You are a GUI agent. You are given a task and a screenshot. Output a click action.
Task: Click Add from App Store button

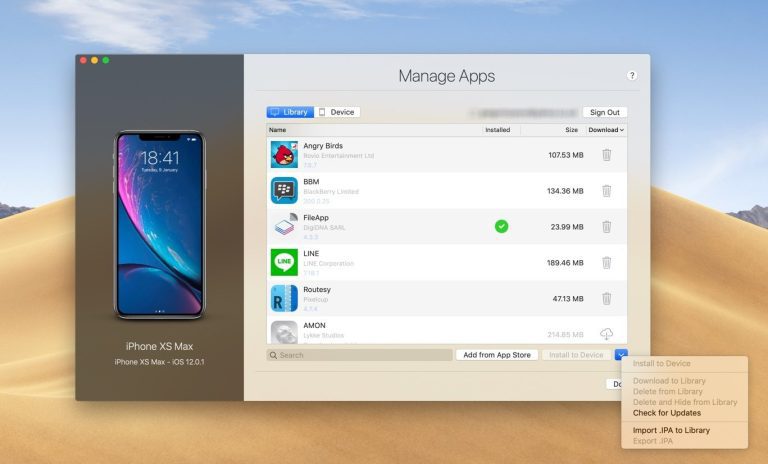pyautogui.click(x=497, y=355)
